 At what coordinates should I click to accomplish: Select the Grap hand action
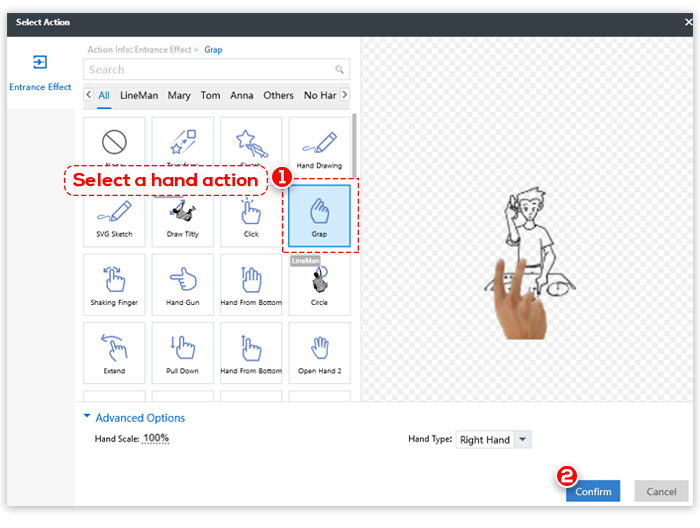(x=319, y=216)
